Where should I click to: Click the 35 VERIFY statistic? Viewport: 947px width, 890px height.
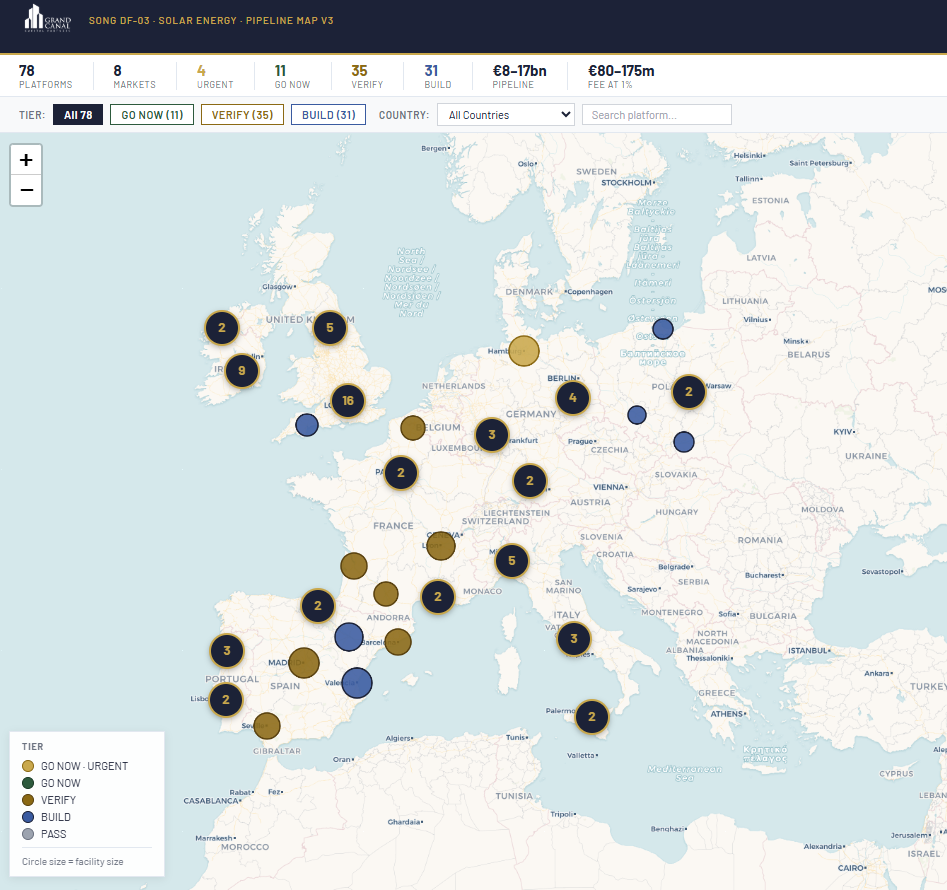(x=367, y=77)
